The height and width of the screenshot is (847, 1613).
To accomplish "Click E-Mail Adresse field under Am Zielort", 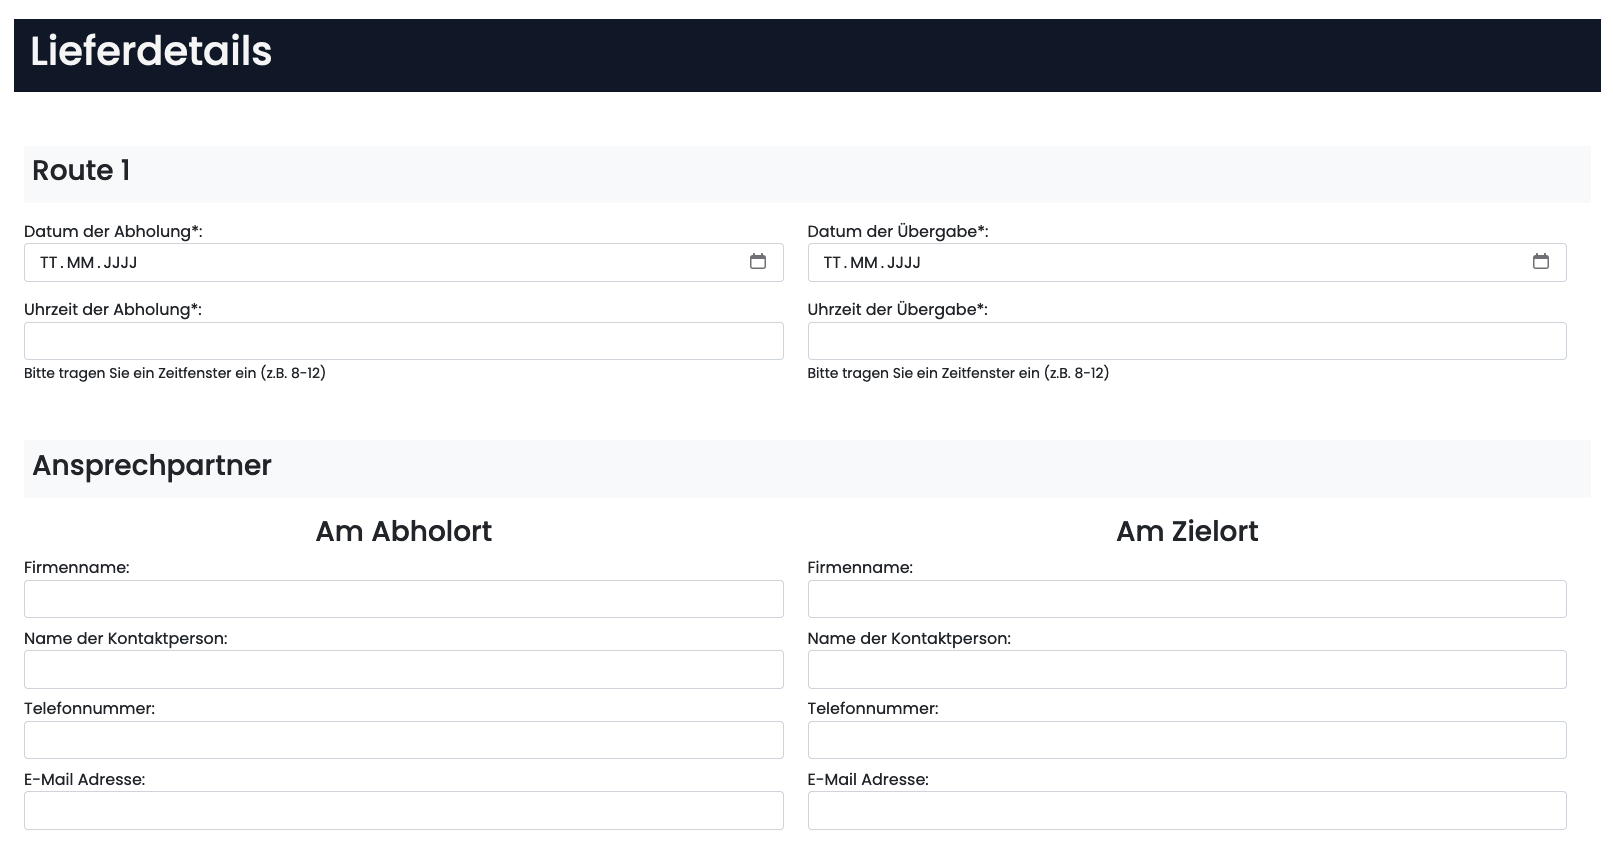I will pyautogui.click(x=1186, y=811).
